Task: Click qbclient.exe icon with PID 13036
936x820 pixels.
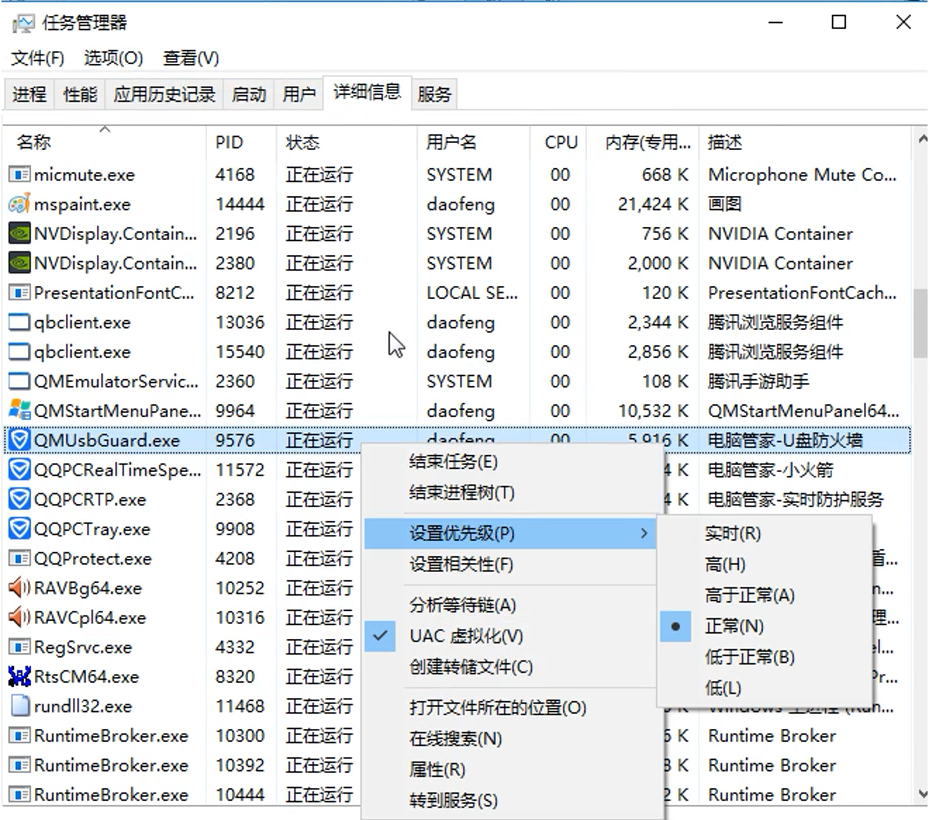Action: 19,322
